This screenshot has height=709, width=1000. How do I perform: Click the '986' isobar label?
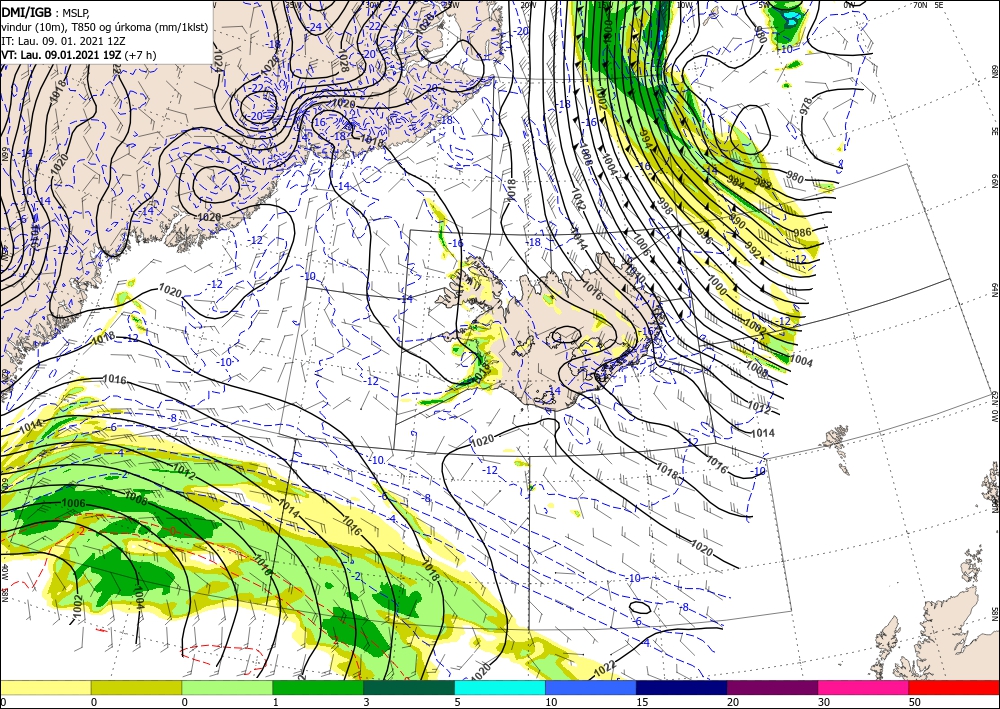pyautogui.click(x=802, y=233)
